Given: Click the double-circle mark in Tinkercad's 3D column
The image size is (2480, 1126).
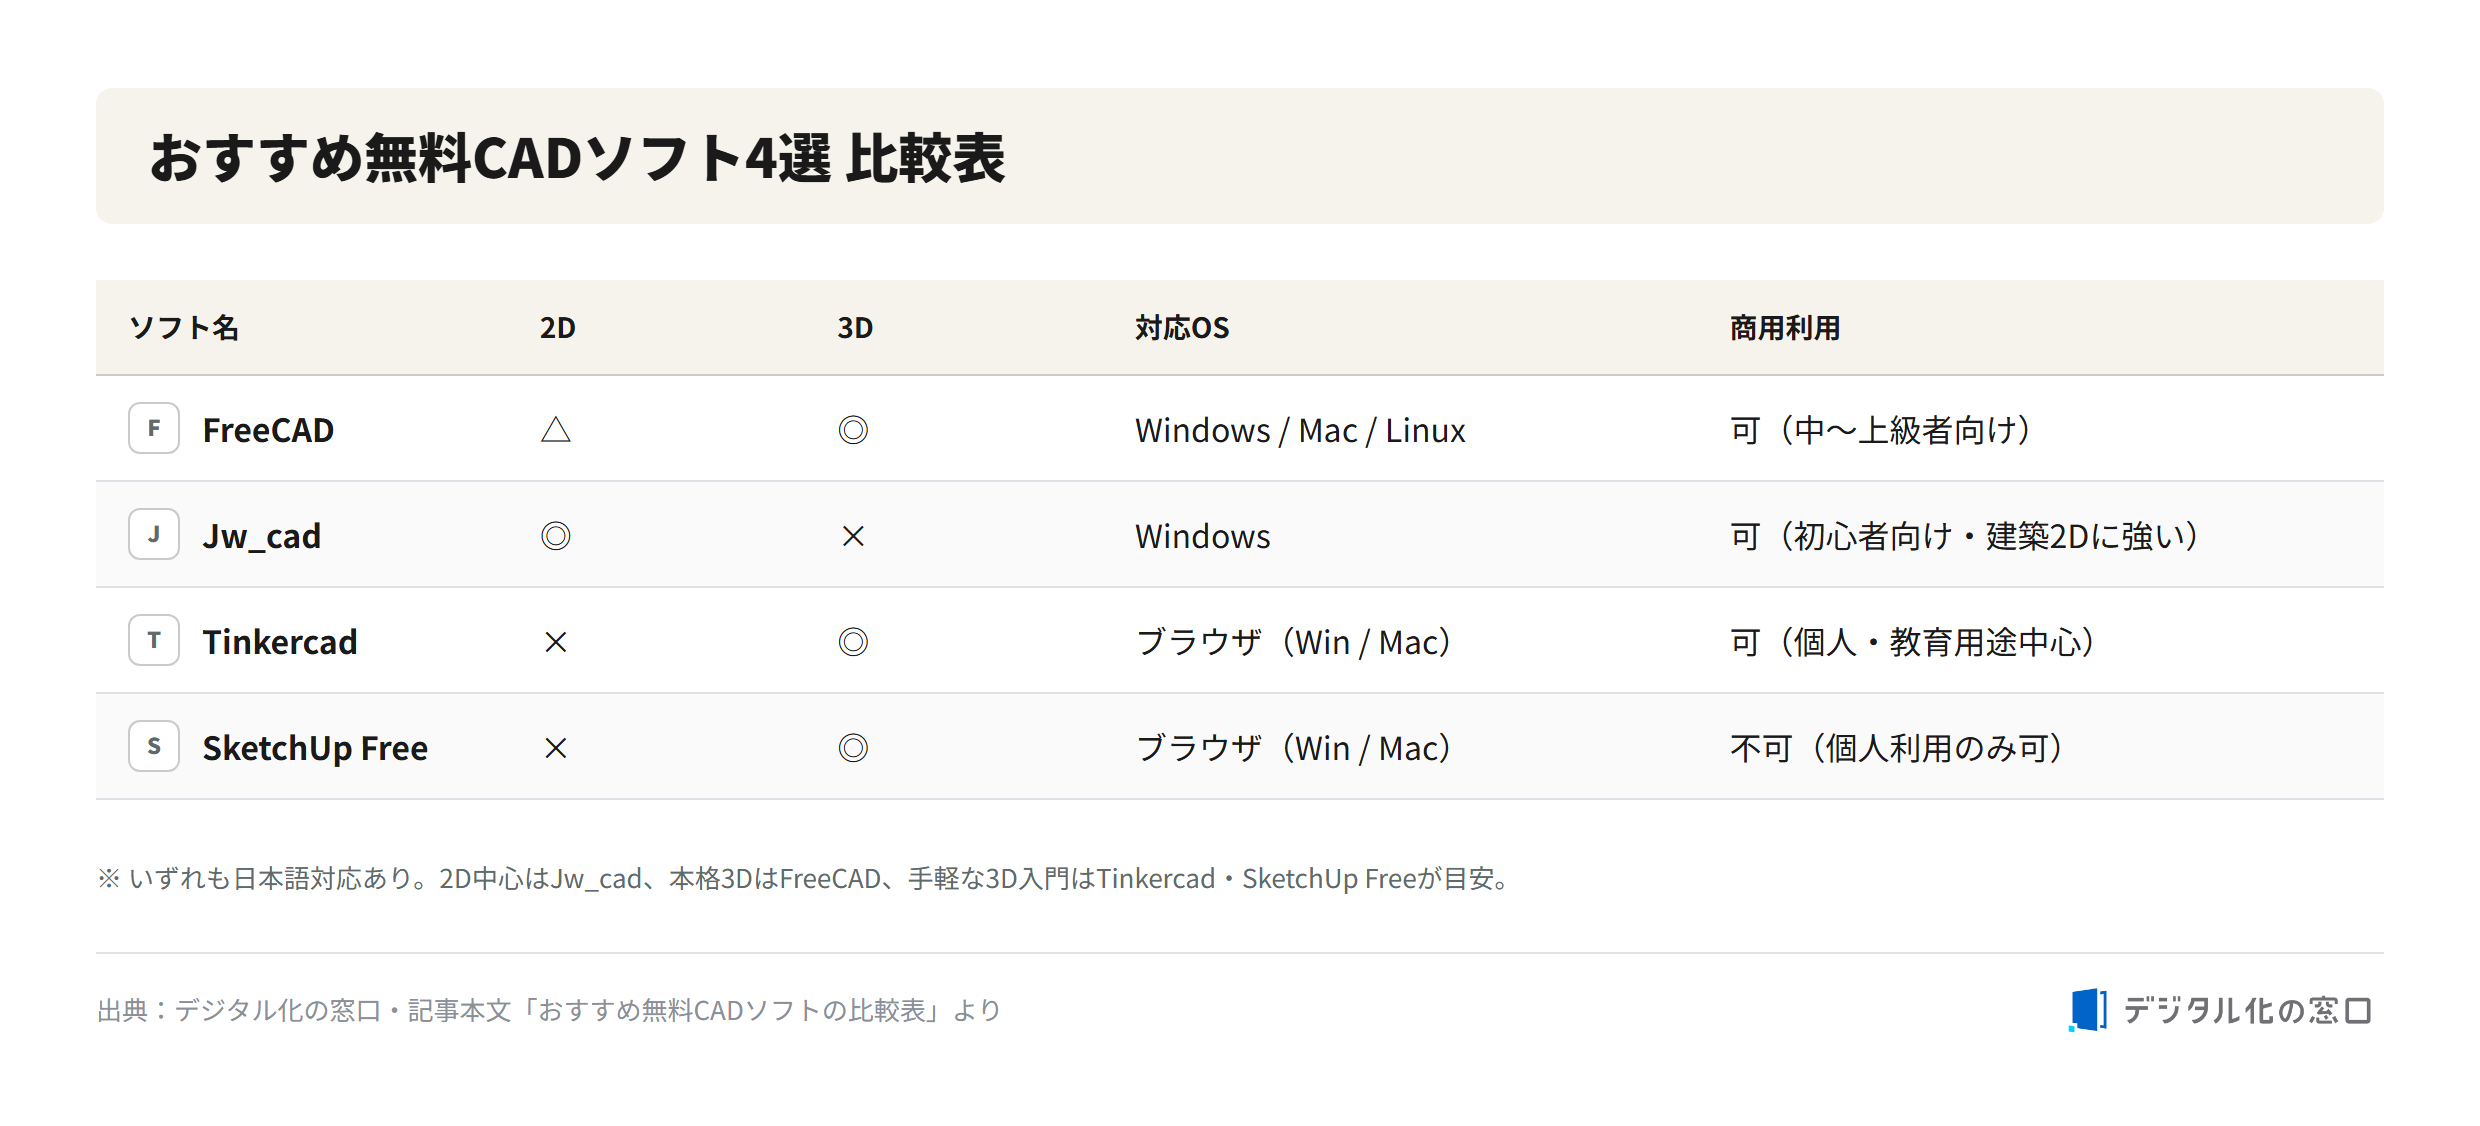Looking at the screenshot, I should click(853, 642).
